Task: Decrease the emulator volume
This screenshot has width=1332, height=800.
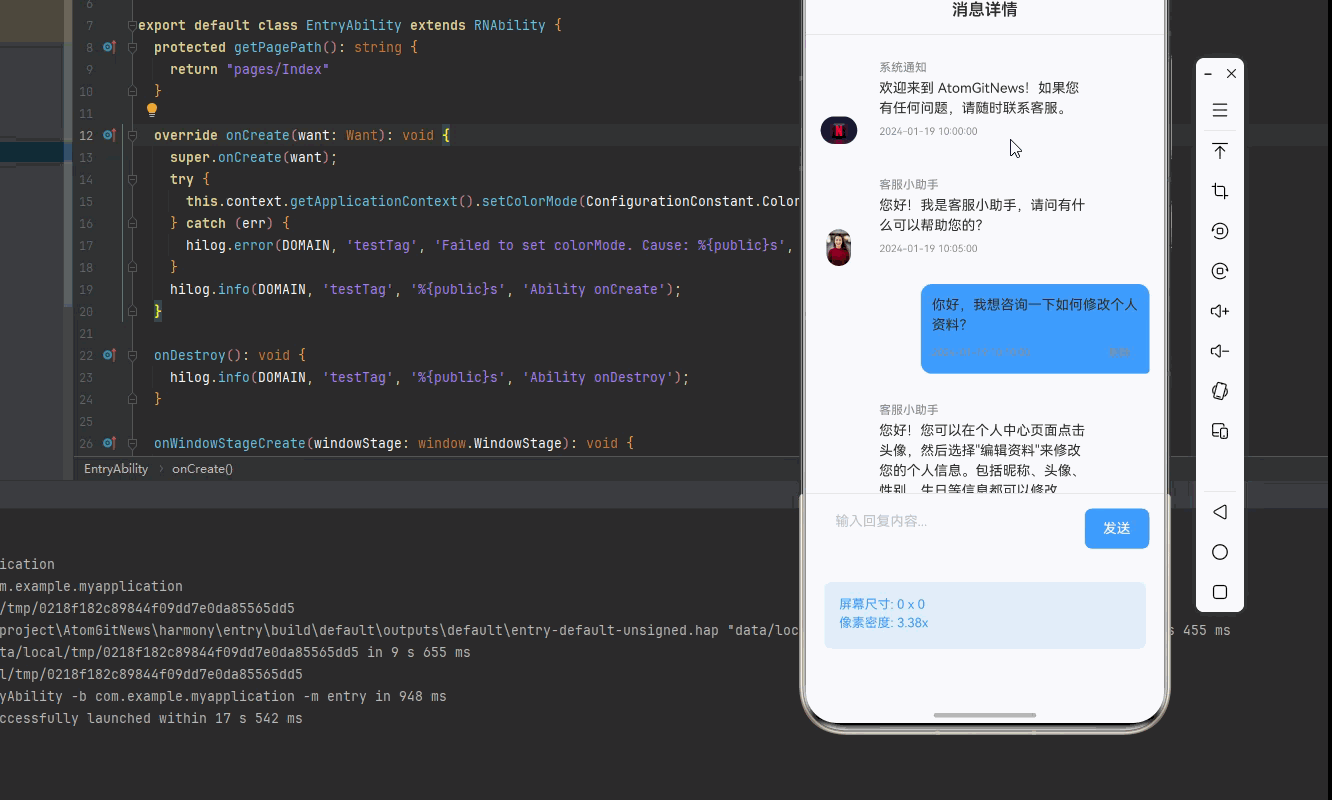Action: click(x=1220, y=351)
